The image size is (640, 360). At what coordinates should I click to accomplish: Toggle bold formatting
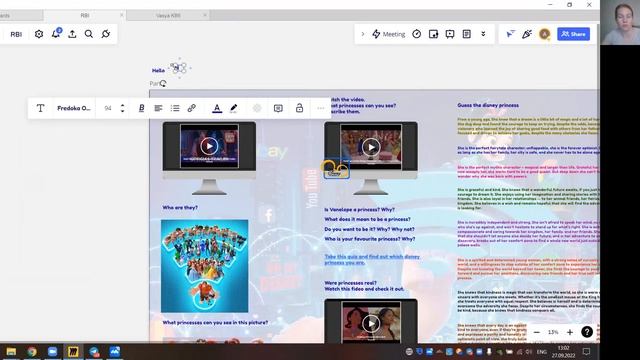pos(141,108)
